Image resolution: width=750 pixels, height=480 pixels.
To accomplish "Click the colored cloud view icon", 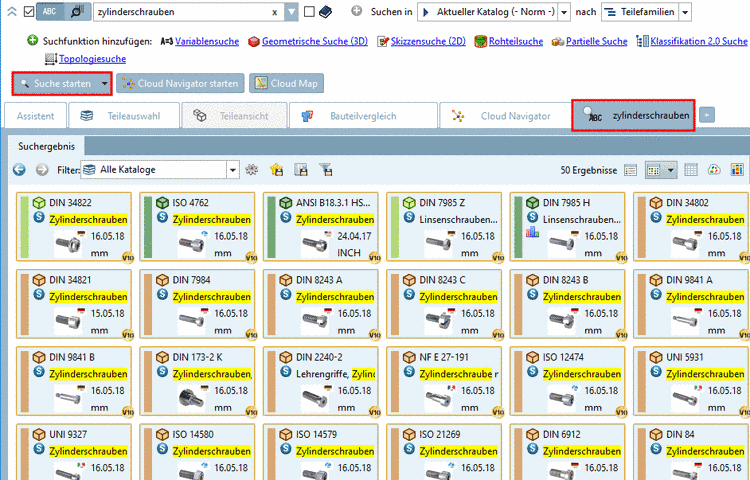I will (x=714, y=170).
